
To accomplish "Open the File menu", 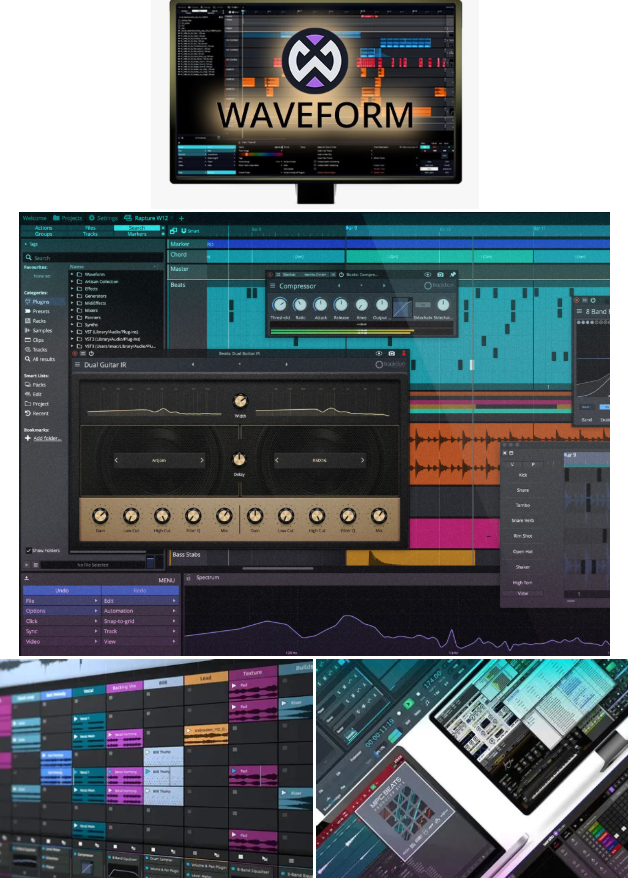I will (x=62, y=601).
